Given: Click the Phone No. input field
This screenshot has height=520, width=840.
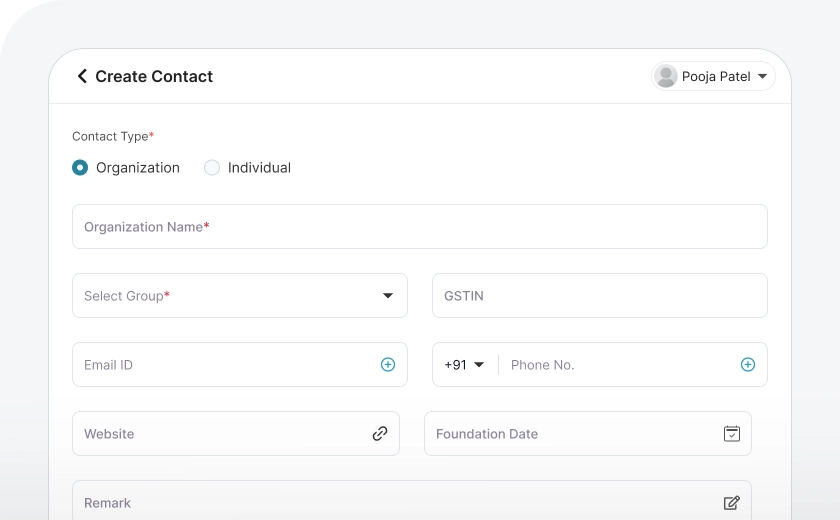Looking at the screenshot, I should point(615,365).
